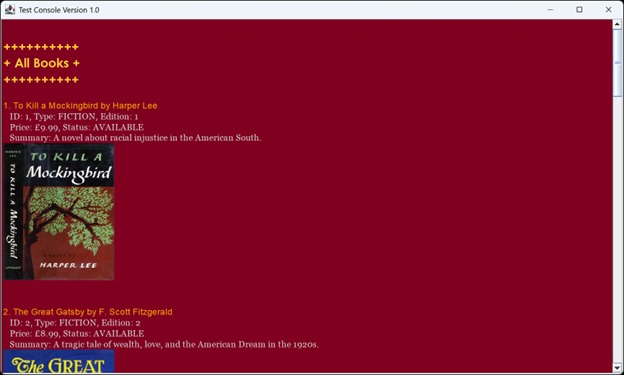The width and height of the screenshot is (624, 375).
Task: Click "ID: 2, Type: FICTION, Edition: 2" line
Action: click(x=75, y=323)
